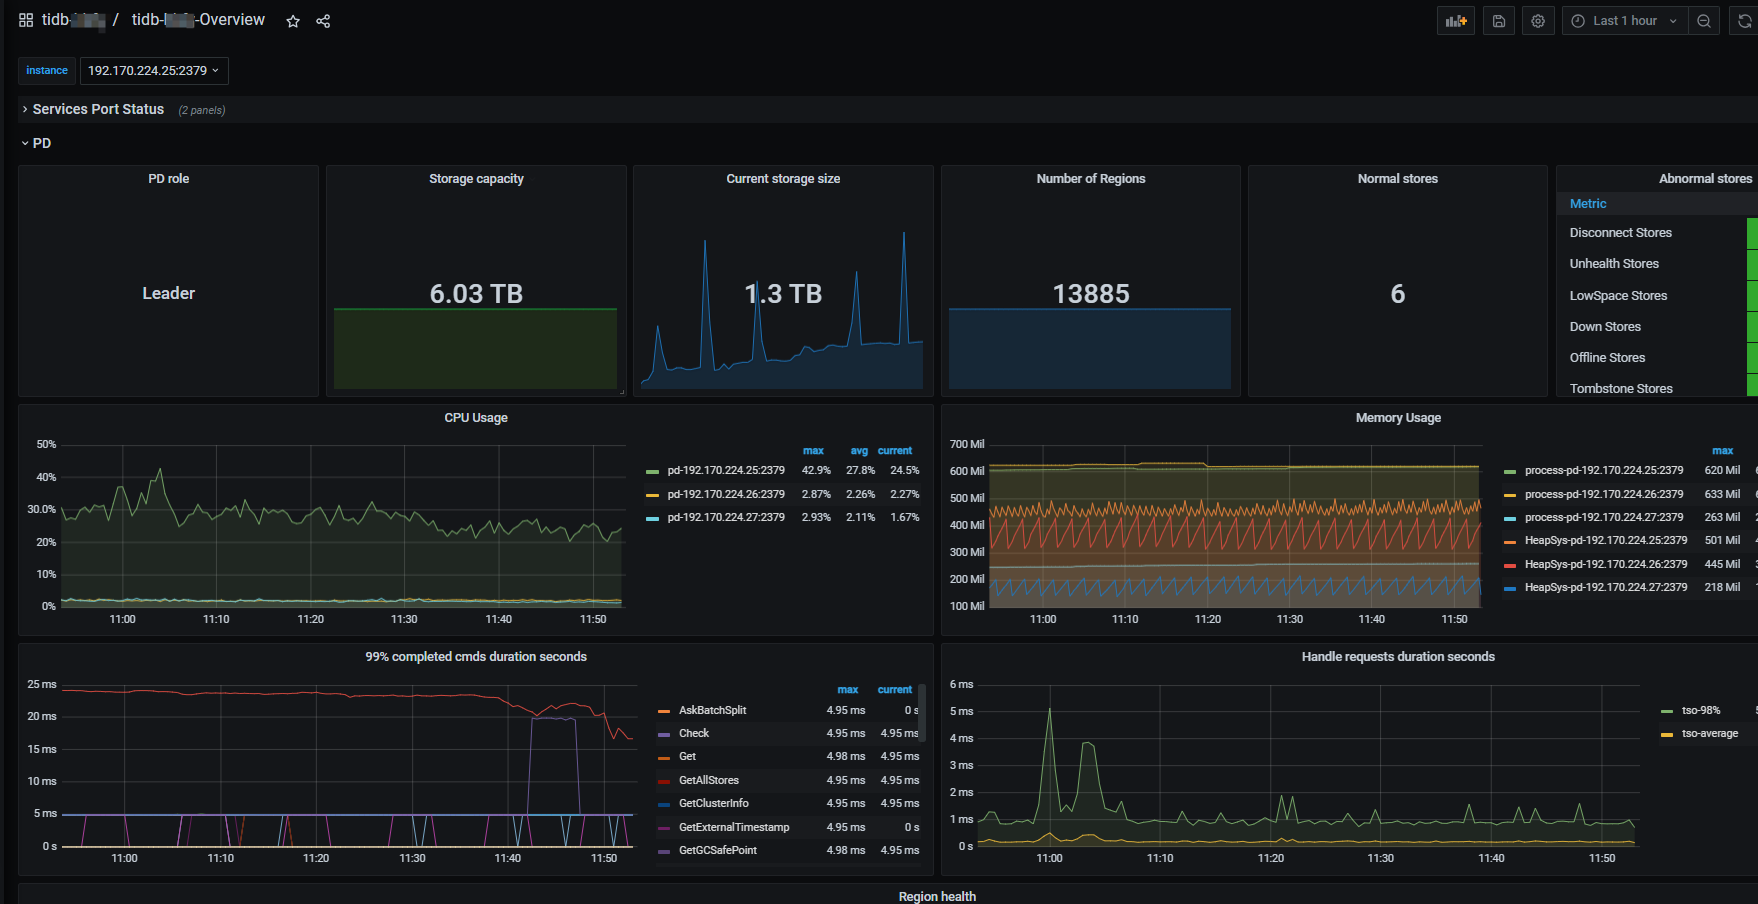Screen dimensions: 1758x904
Task: Open the Memory Usage panel title menu
Action: (x=1397, y=418)
